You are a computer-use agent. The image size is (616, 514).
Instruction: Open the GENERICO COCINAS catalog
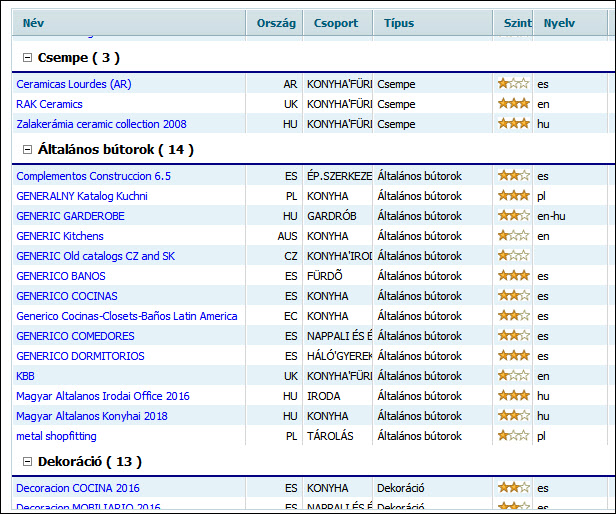point(67,296)
